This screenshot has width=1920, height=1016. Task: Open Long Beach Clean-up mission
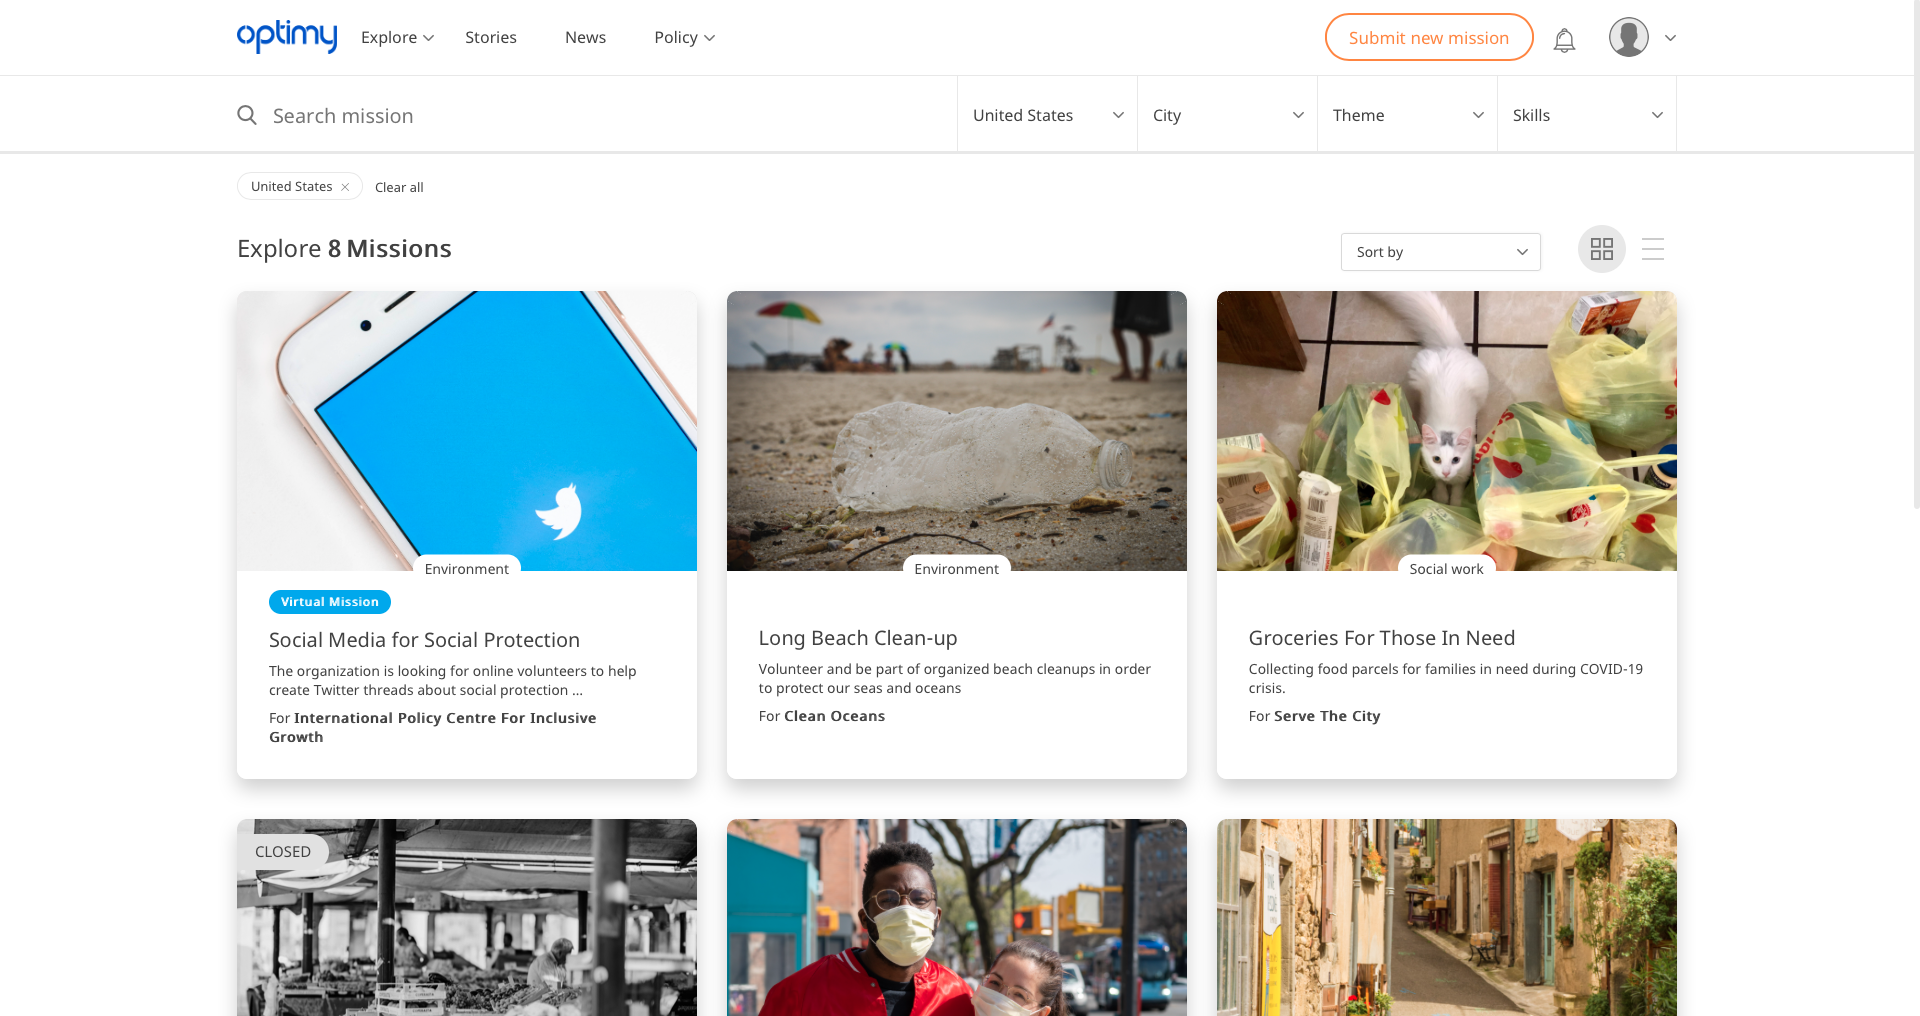[858, 638]
